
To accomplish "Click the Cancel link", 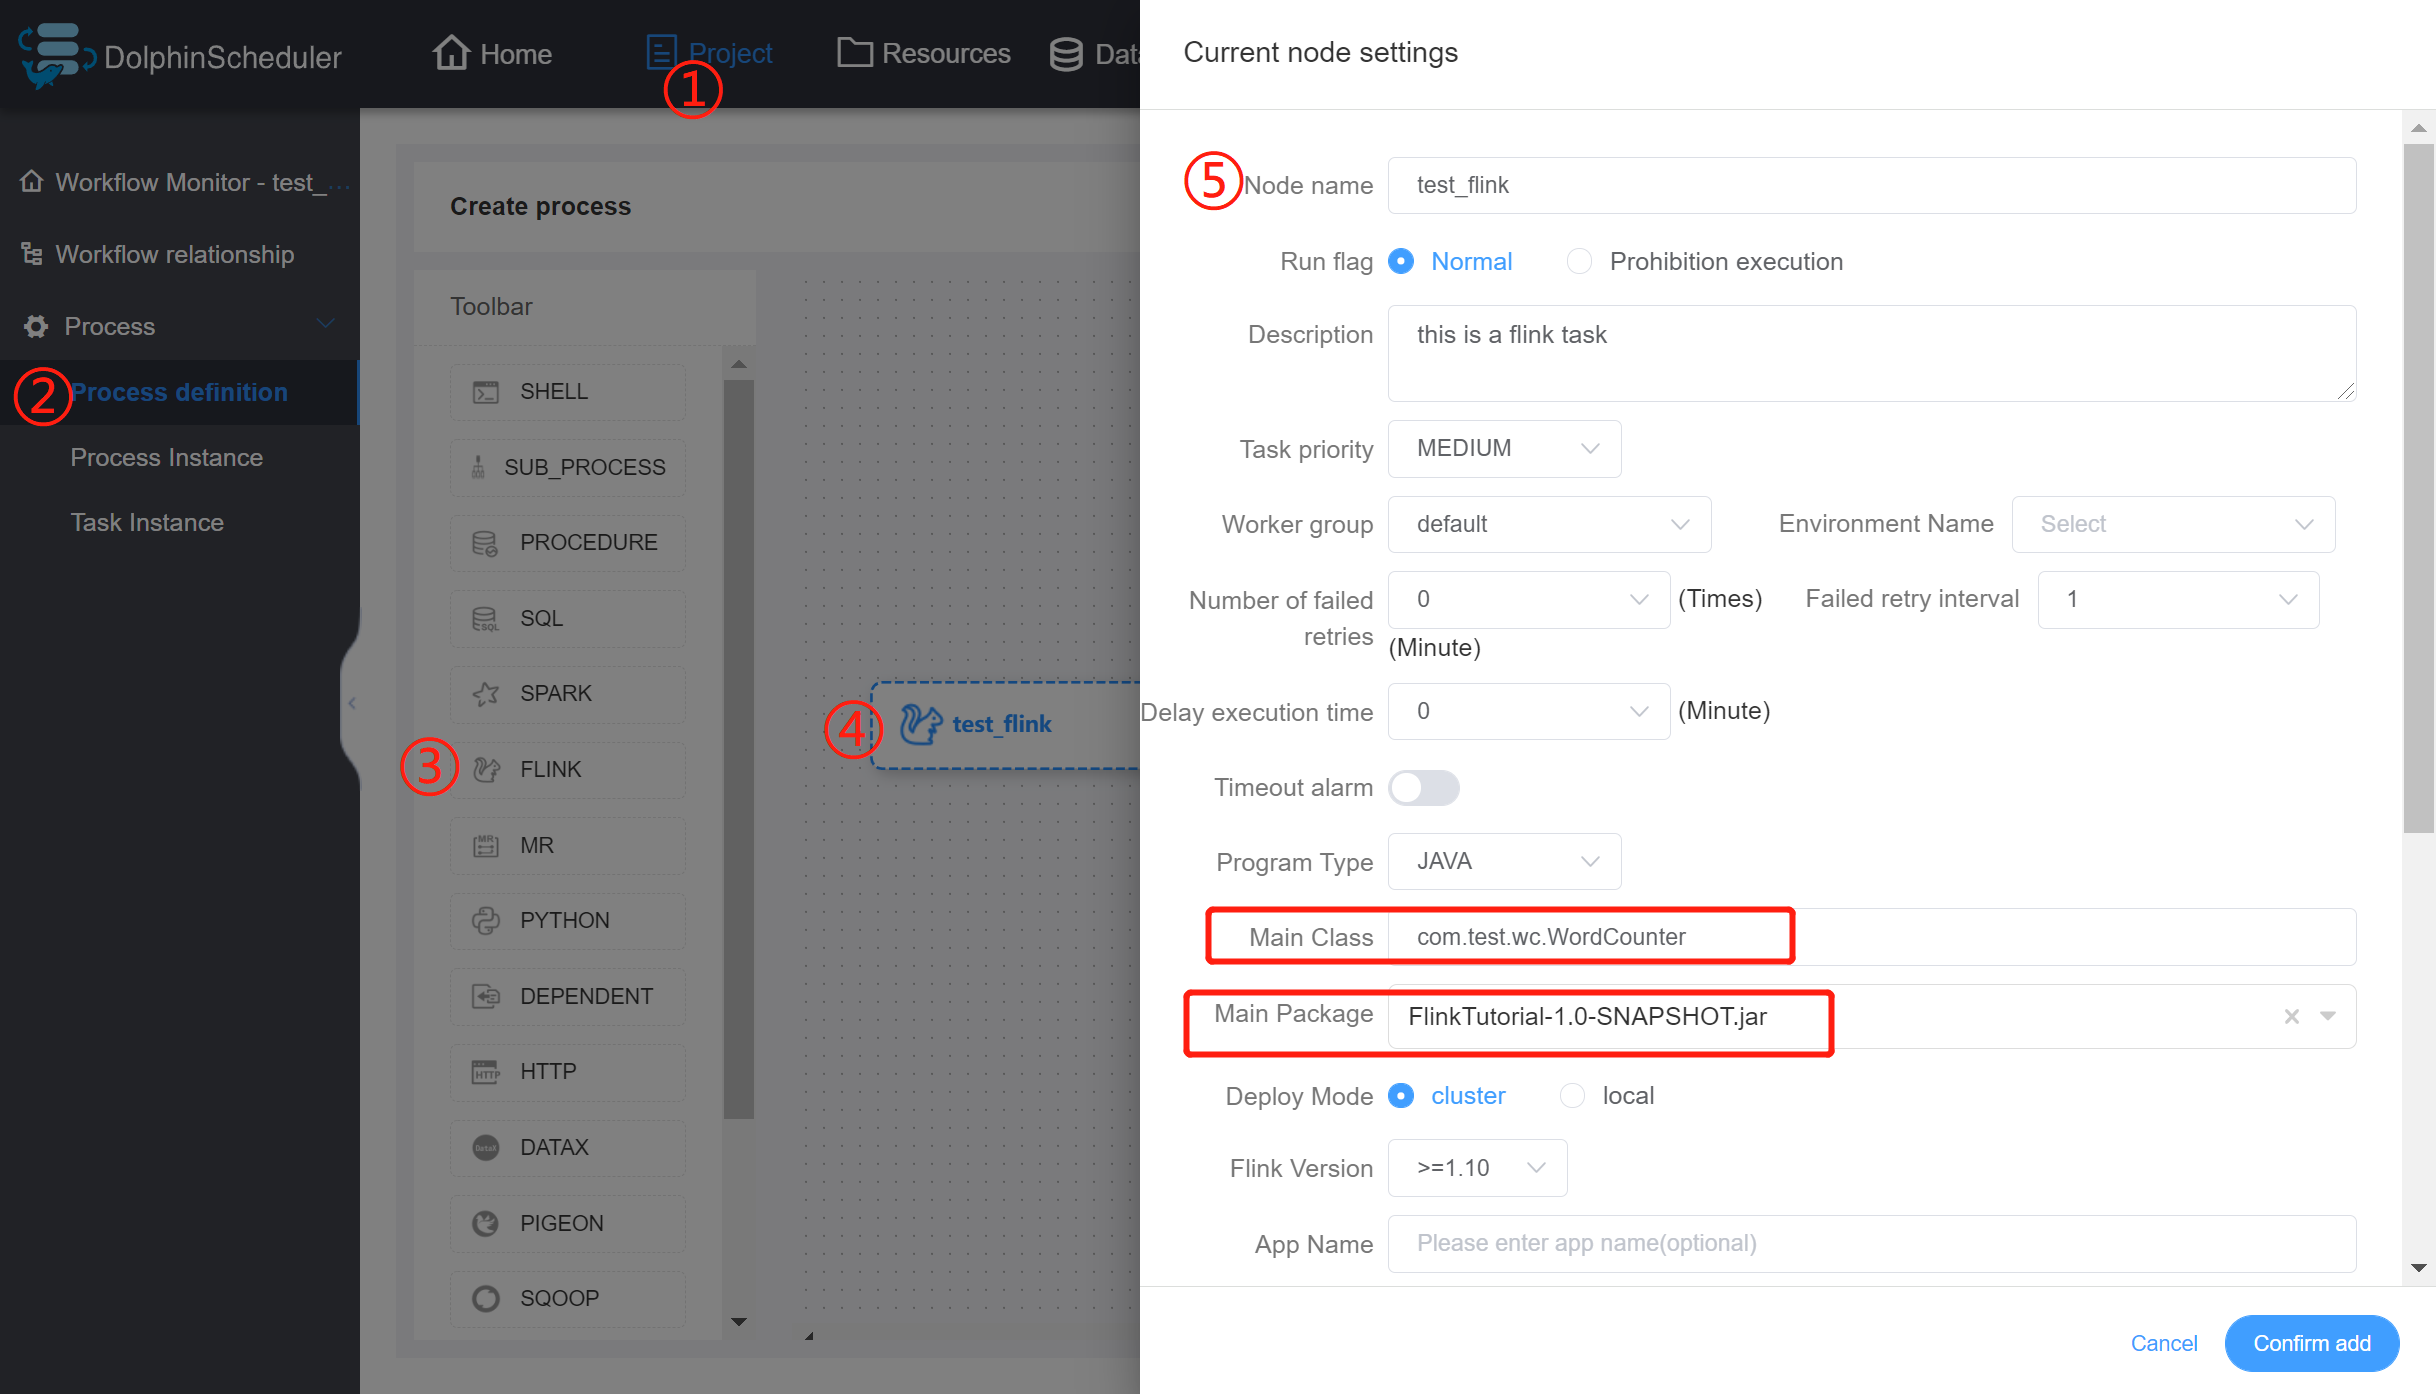I will point(2163,1343).
